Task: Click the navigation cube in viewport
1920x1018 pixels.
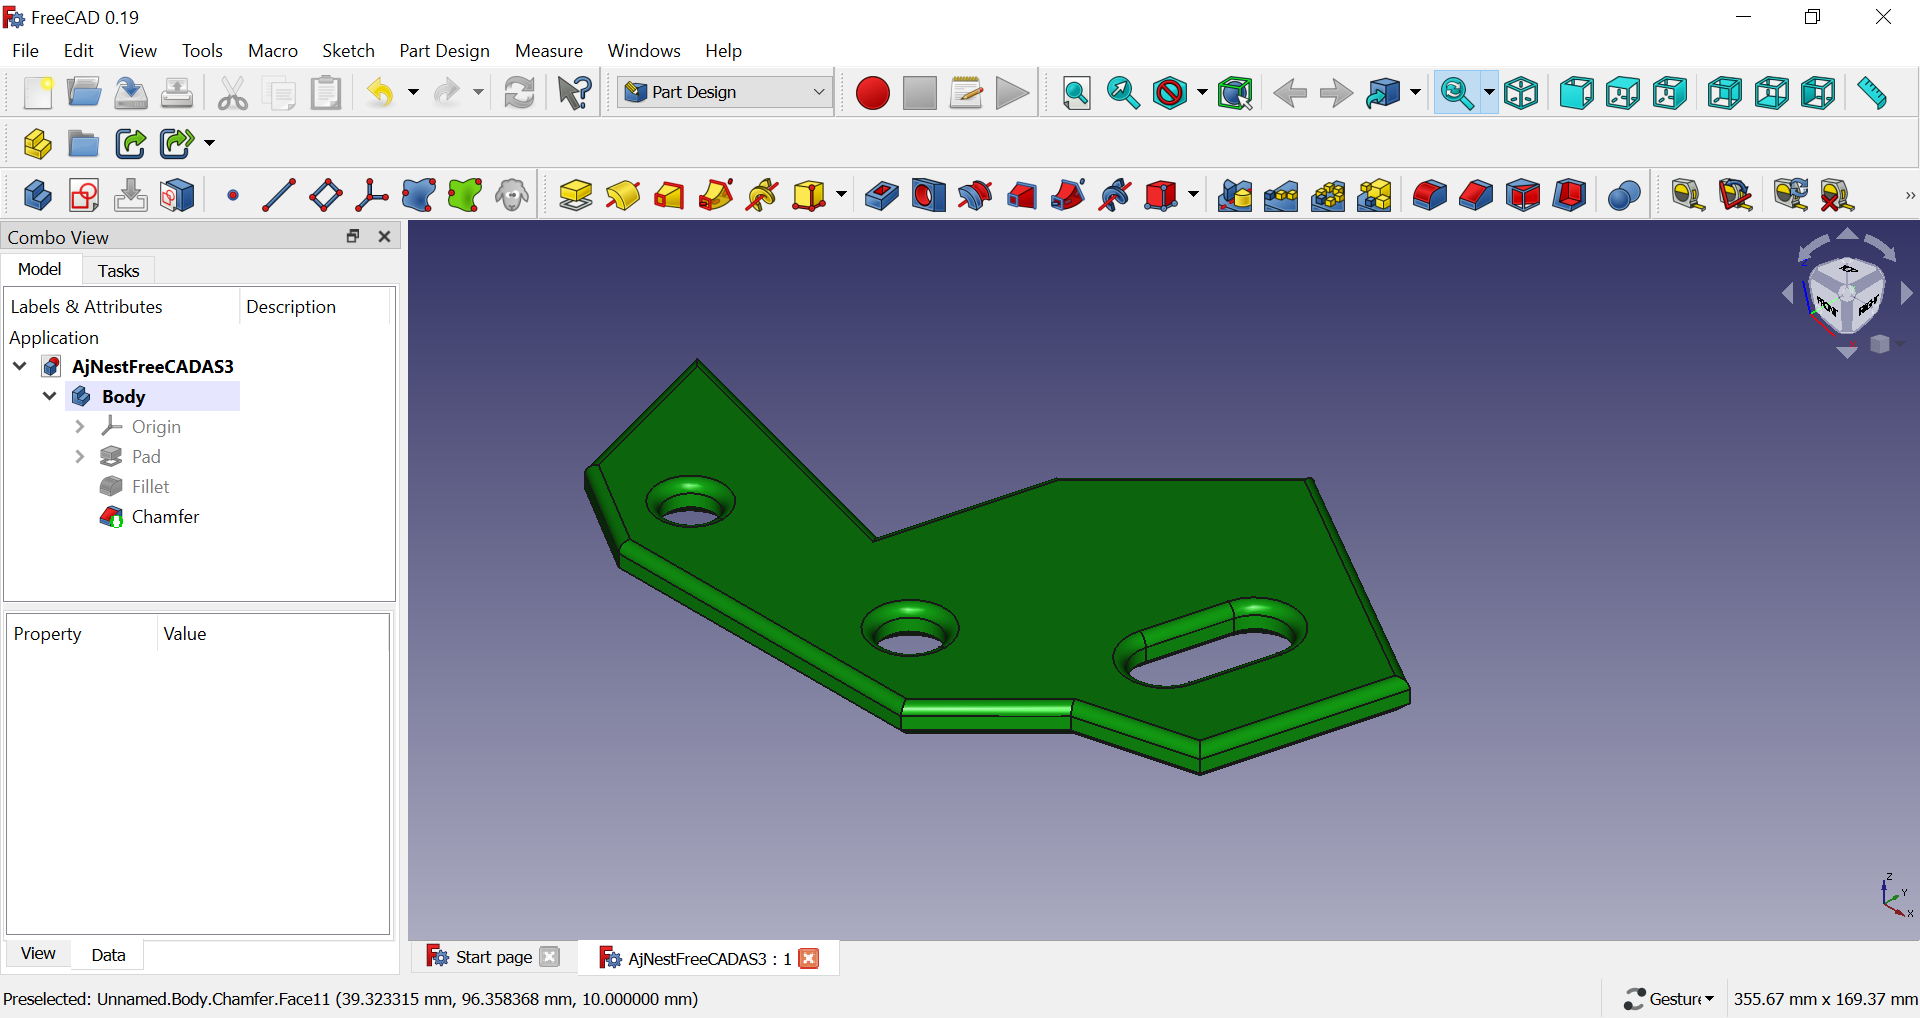Action: [1846, 294]
